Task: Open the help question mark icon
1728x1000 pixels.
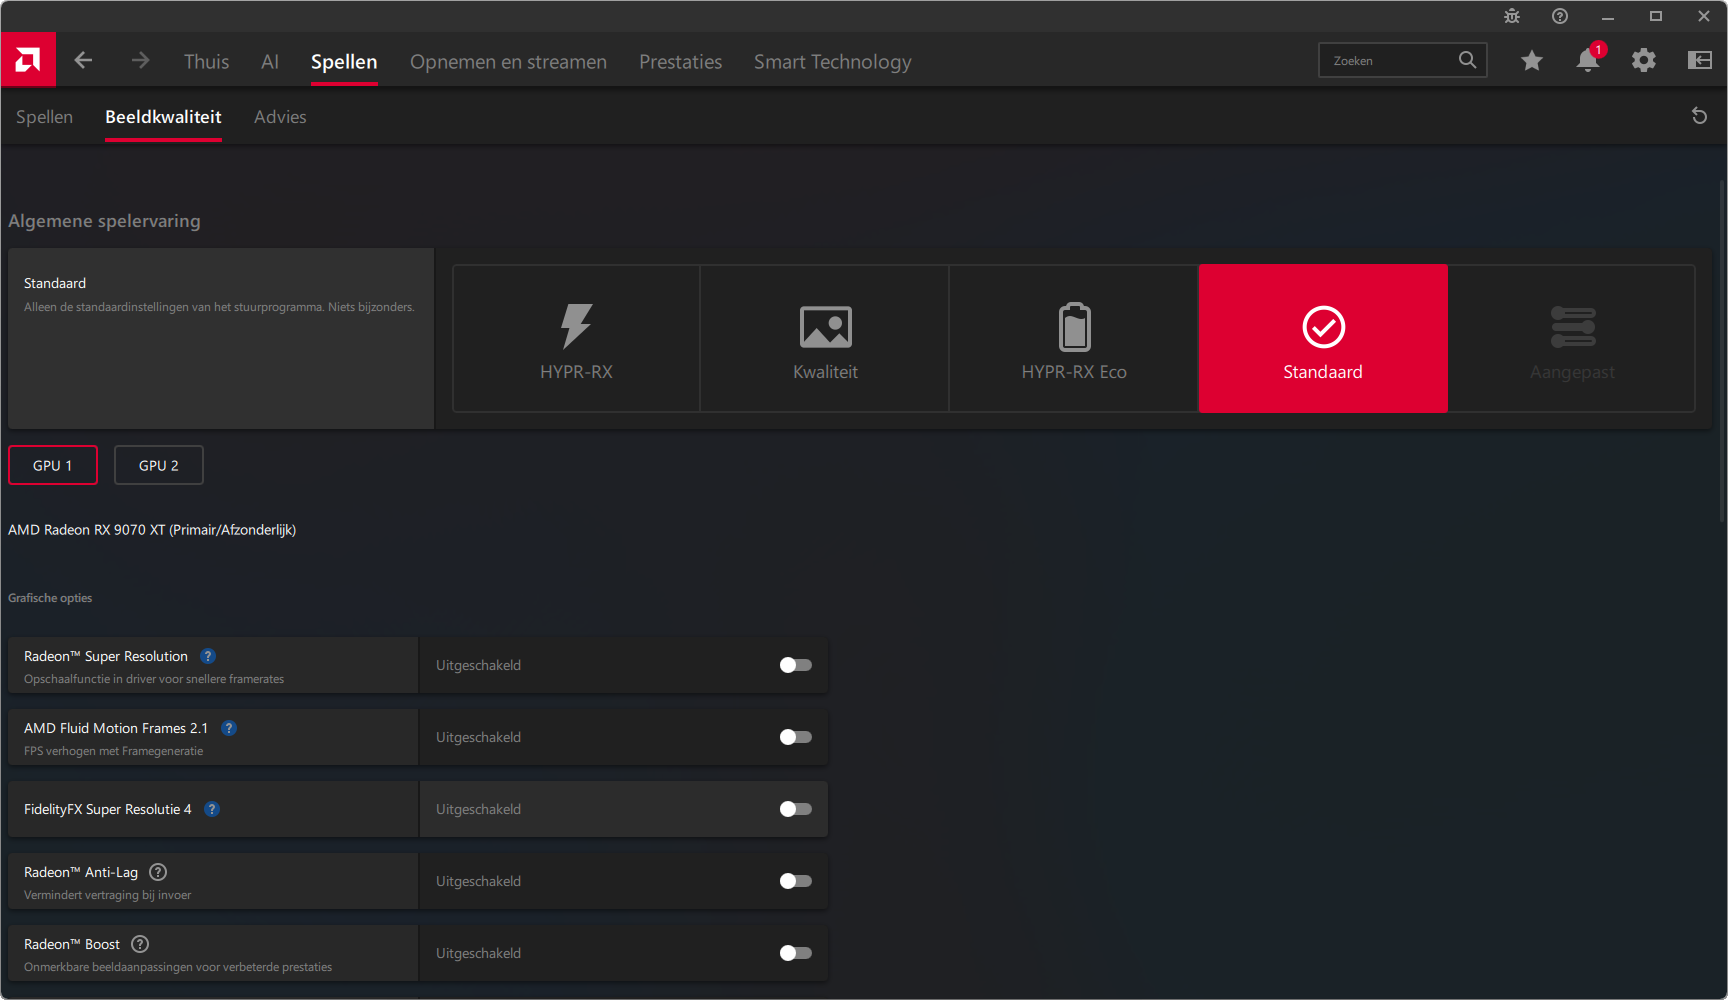Action: [x=1559, y=16]
